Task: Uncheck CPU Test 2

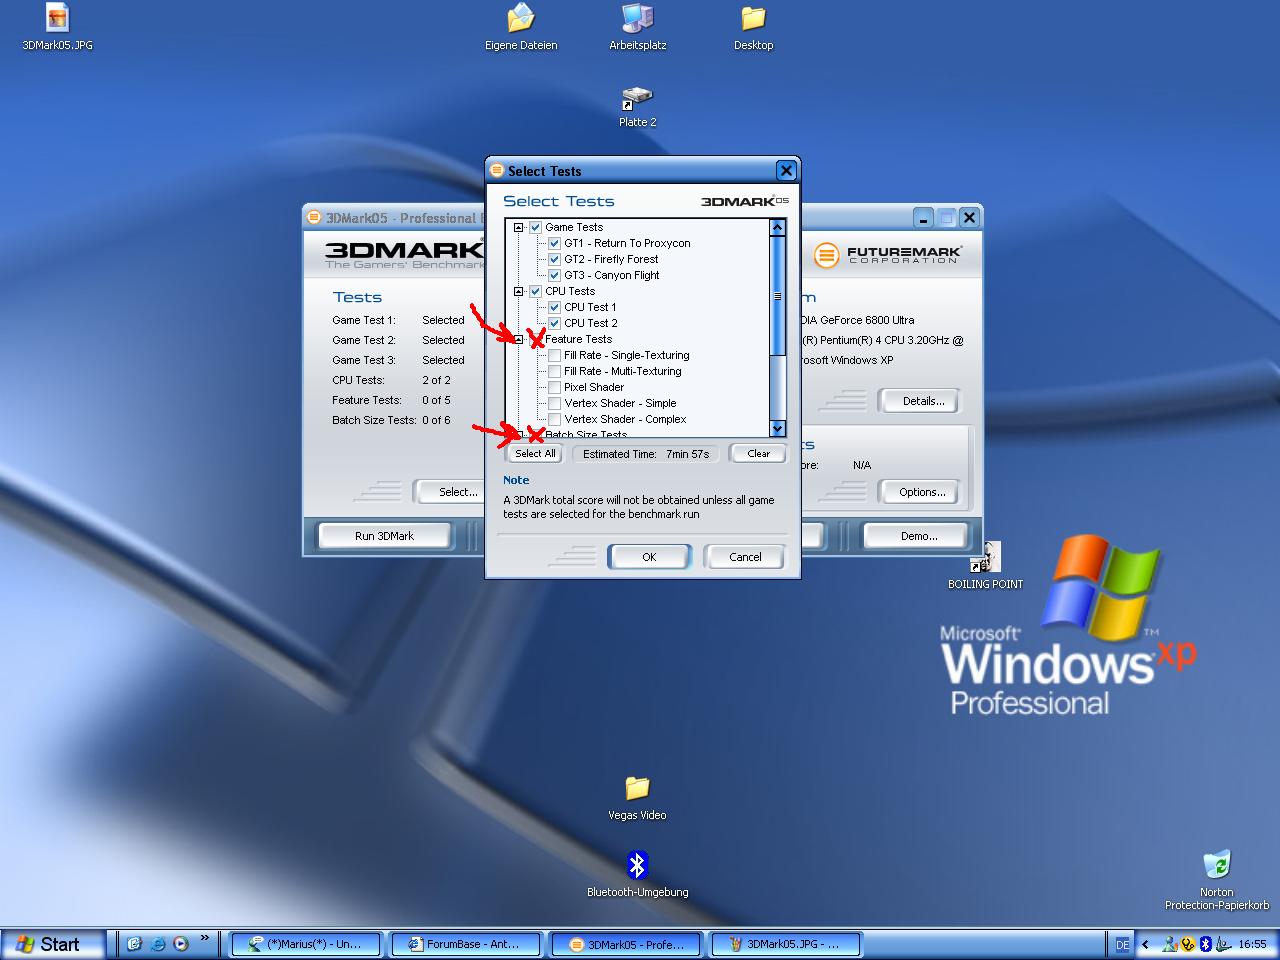Action: [554, 323]
